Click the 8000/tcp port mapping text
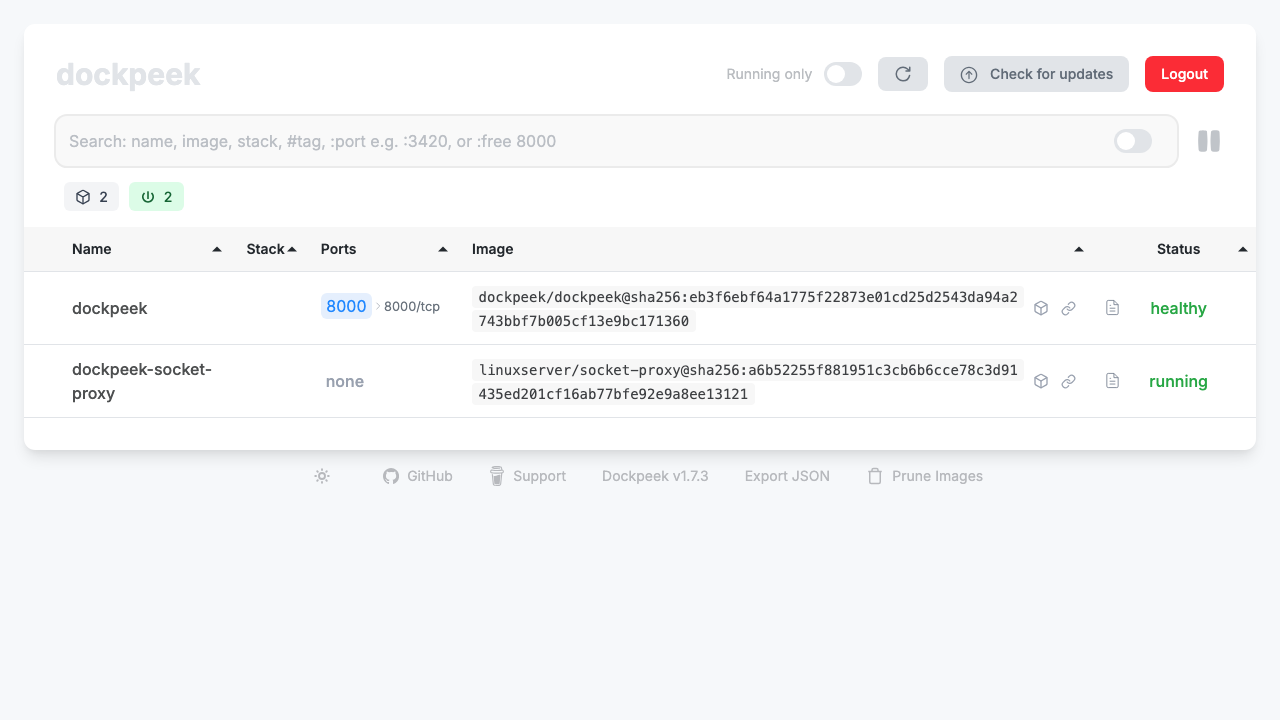Screen dimensions: 1280x720 [412, 307]
